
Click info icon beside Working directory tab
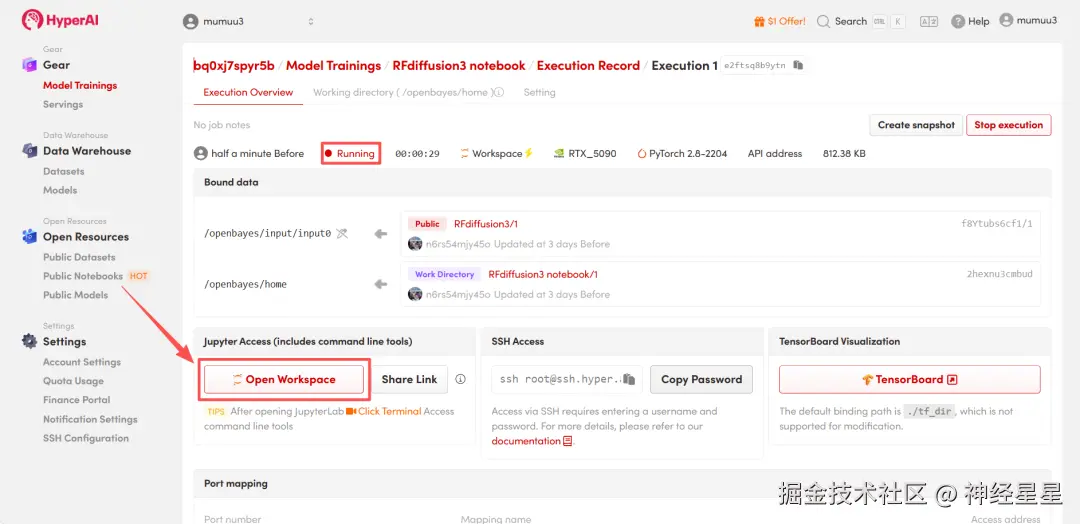tap(499, 92)
